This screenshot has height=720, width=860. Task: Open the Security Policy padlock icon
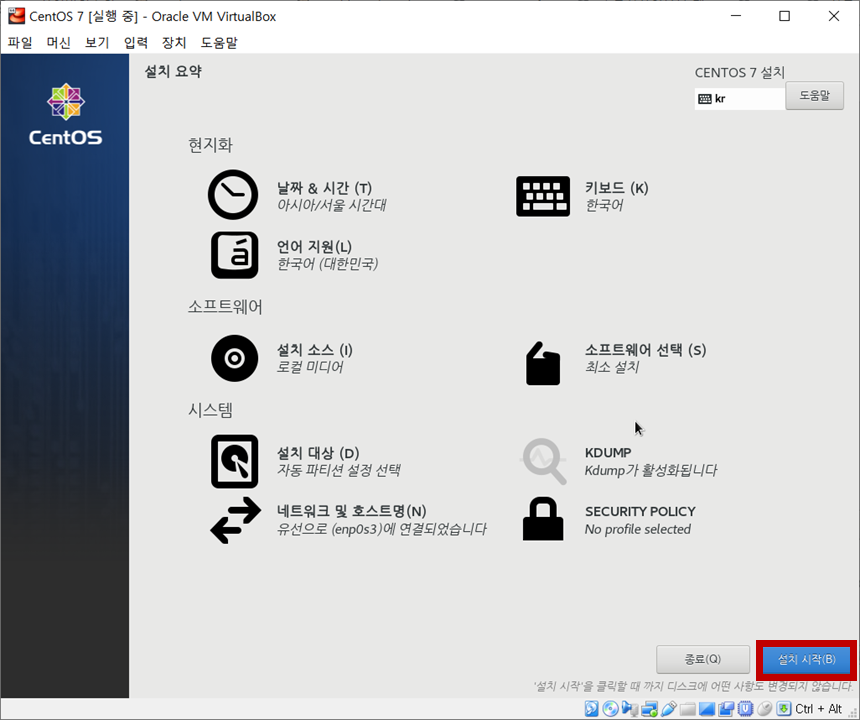coord(542,519)
